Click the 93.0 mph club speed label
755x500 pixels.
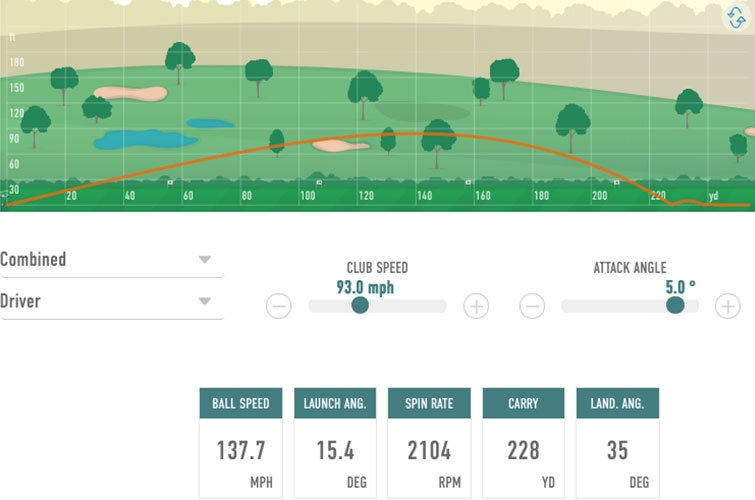(x=365, y=288)
